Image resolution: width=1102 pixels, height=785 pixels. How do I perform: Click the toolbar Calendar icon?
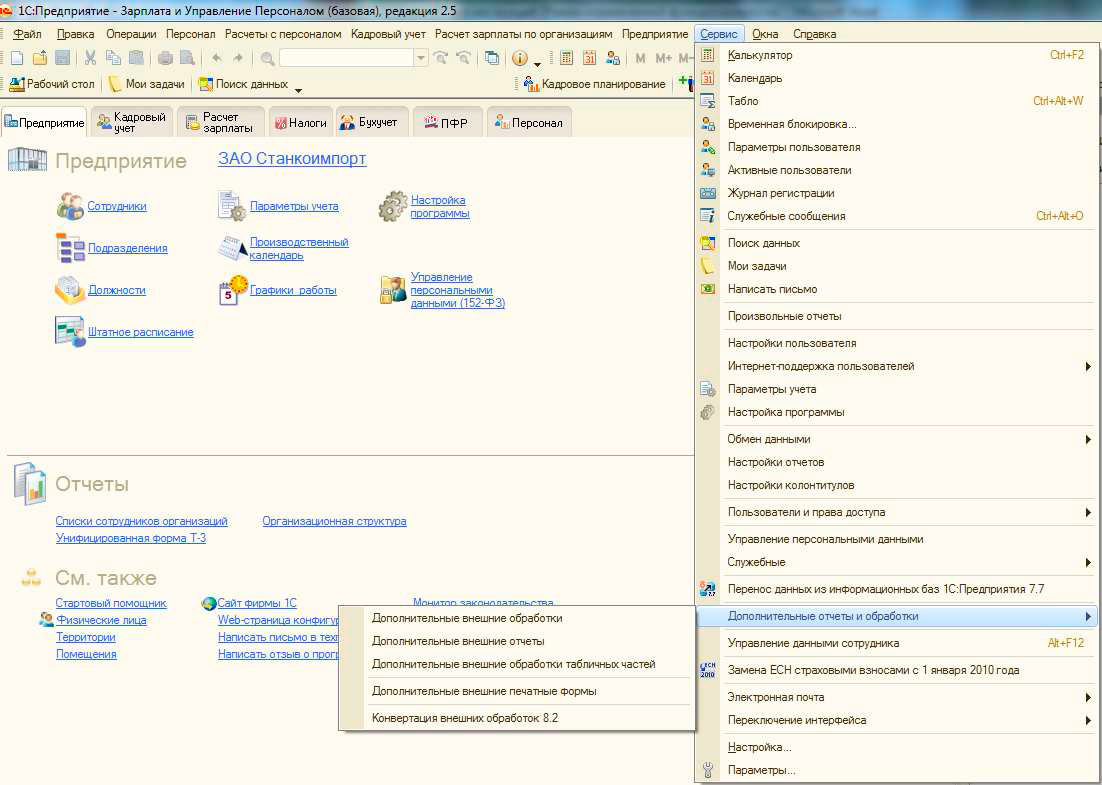[590, 58]
